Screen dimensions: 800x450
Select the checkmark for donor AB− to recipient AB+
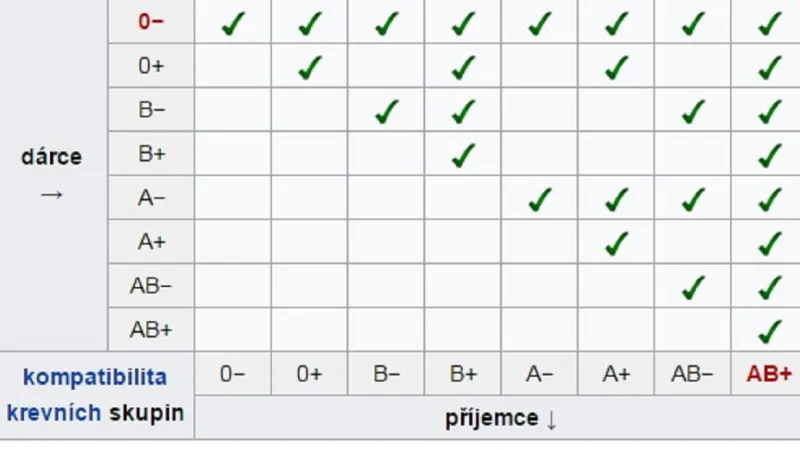769,288
